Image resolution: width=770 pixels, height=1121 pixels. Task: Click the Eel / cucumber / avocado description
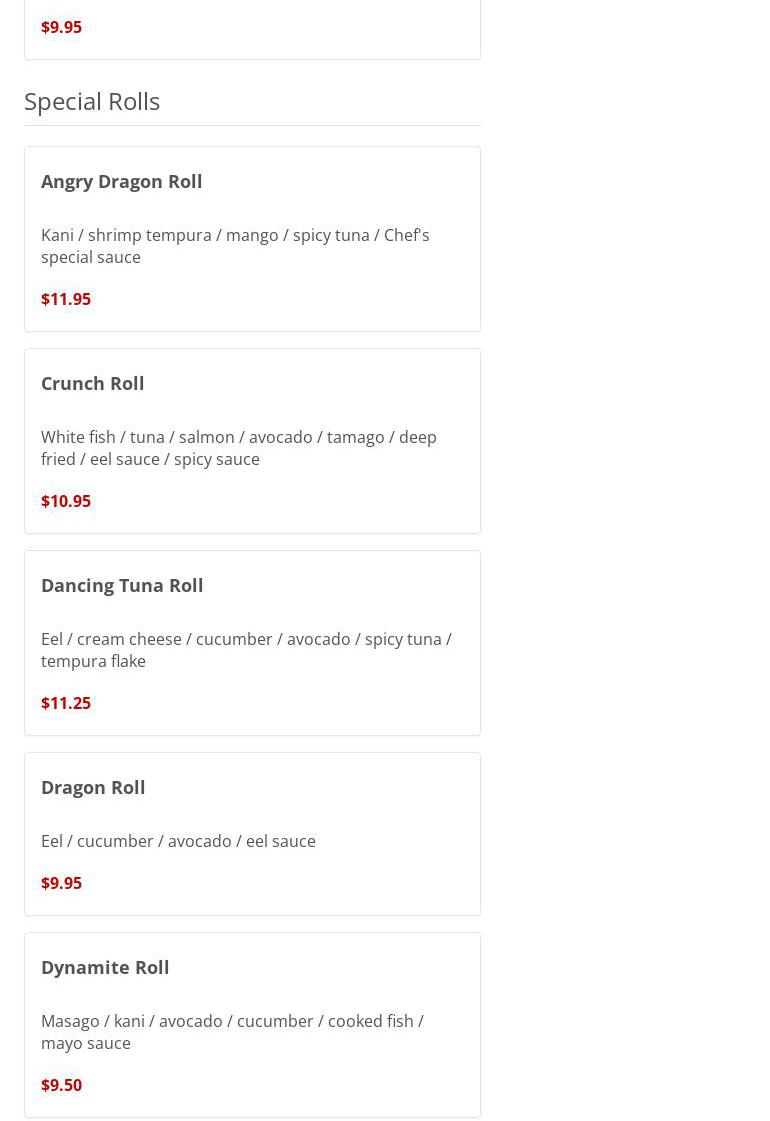point(178,841)
